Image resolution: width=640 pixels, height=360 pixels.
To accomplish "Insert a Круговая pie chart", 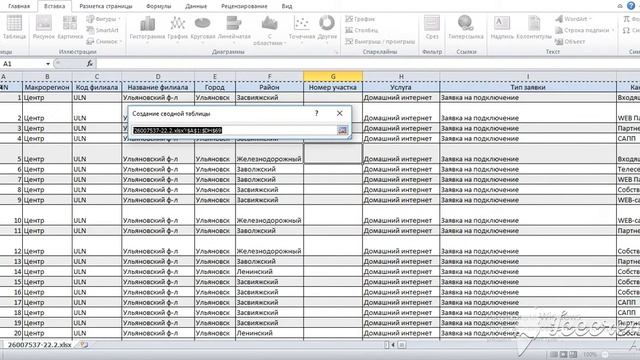I will coord(203,29).
